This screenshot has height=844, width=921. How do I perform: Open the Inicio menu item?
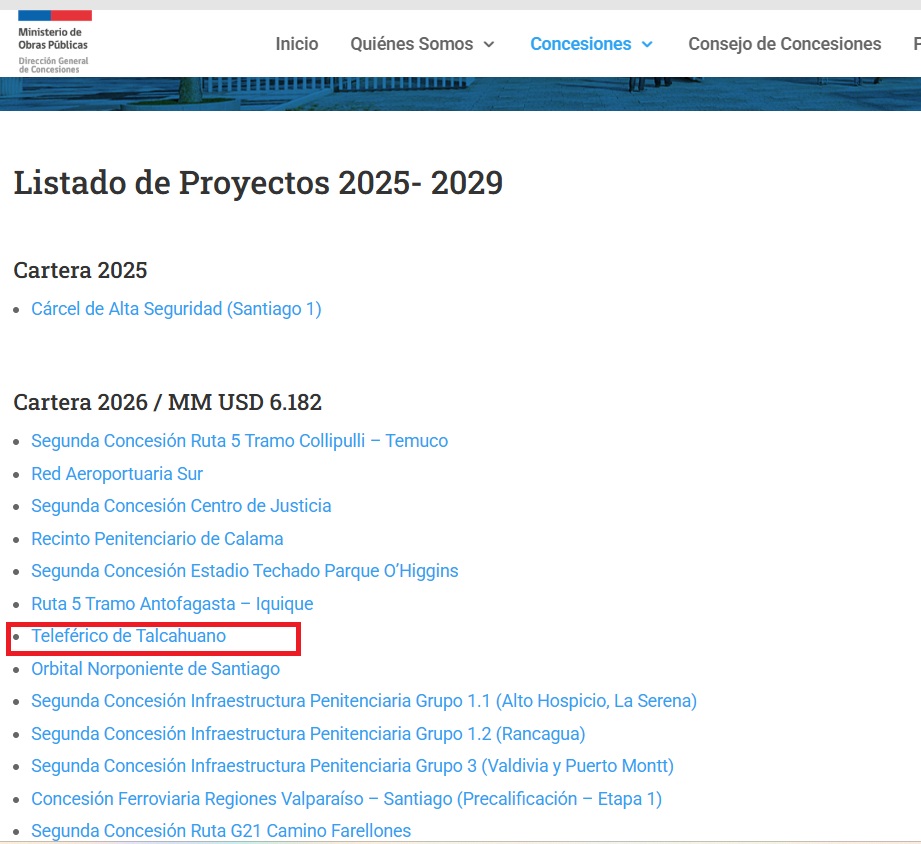(297, 44)
